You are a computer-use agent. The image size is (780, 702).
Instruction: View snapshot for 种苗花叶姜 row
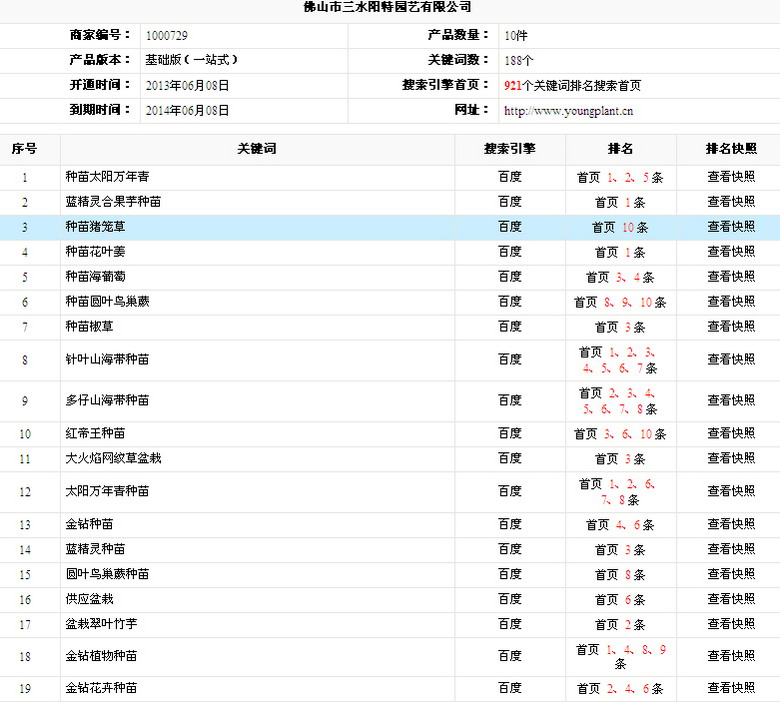pos(731,252)
